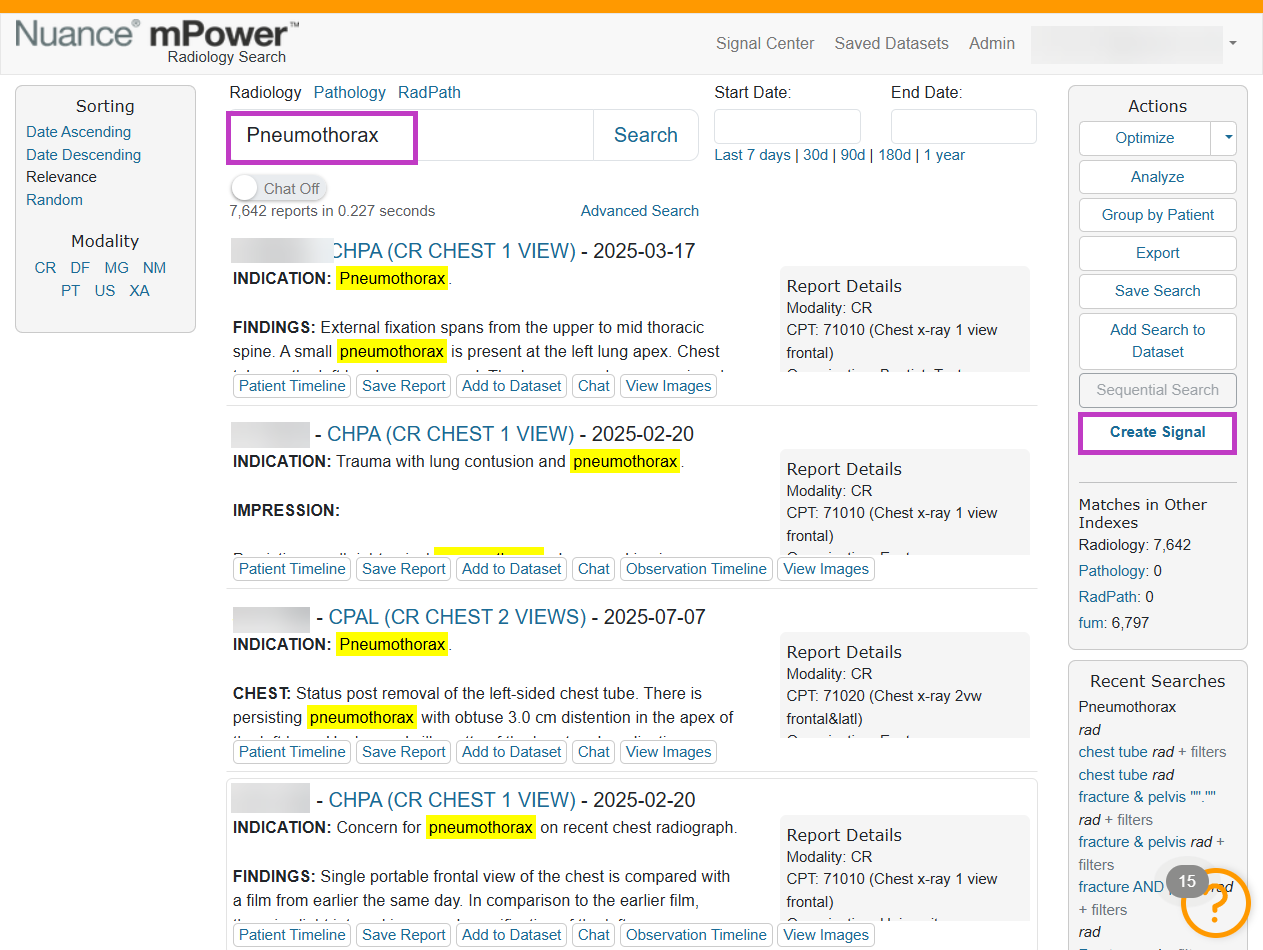This screenshot has width=1263, height=950.
Task: Open Saved Datasets menu
Action: [x=891, y=44]
